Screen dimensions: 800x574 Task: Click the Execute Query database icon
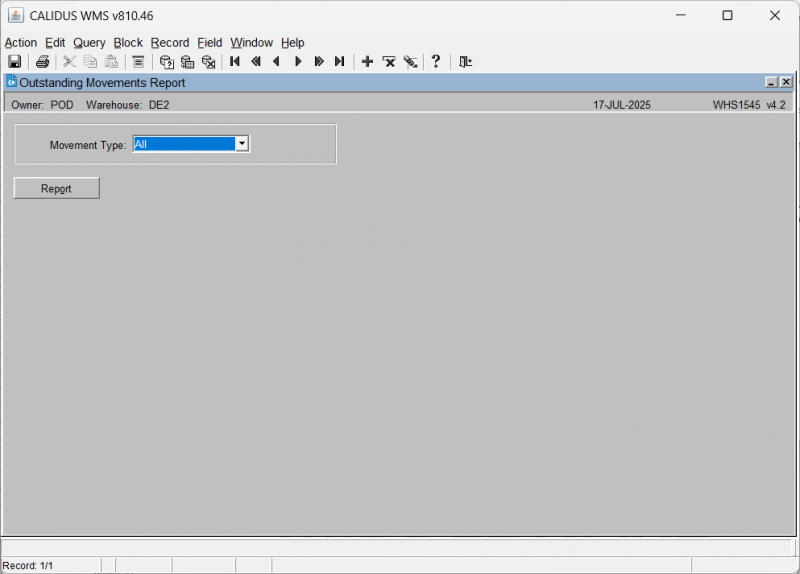tap(187, 62)
